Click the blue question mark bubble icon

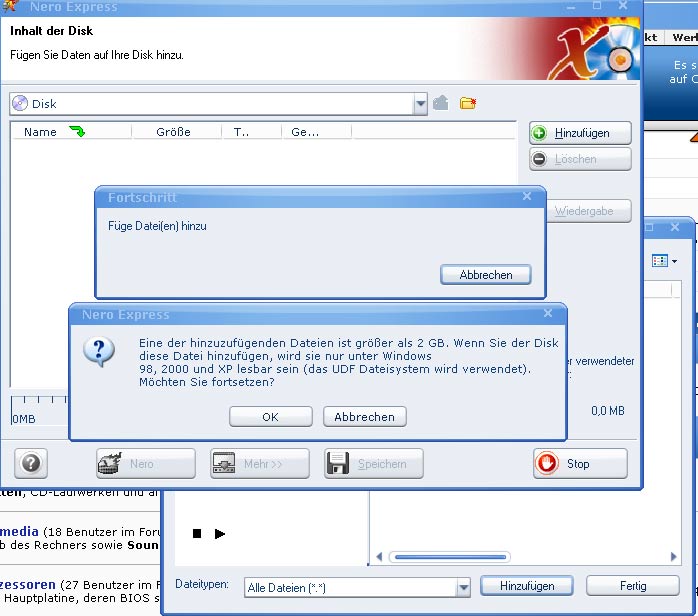click(99, 352)
